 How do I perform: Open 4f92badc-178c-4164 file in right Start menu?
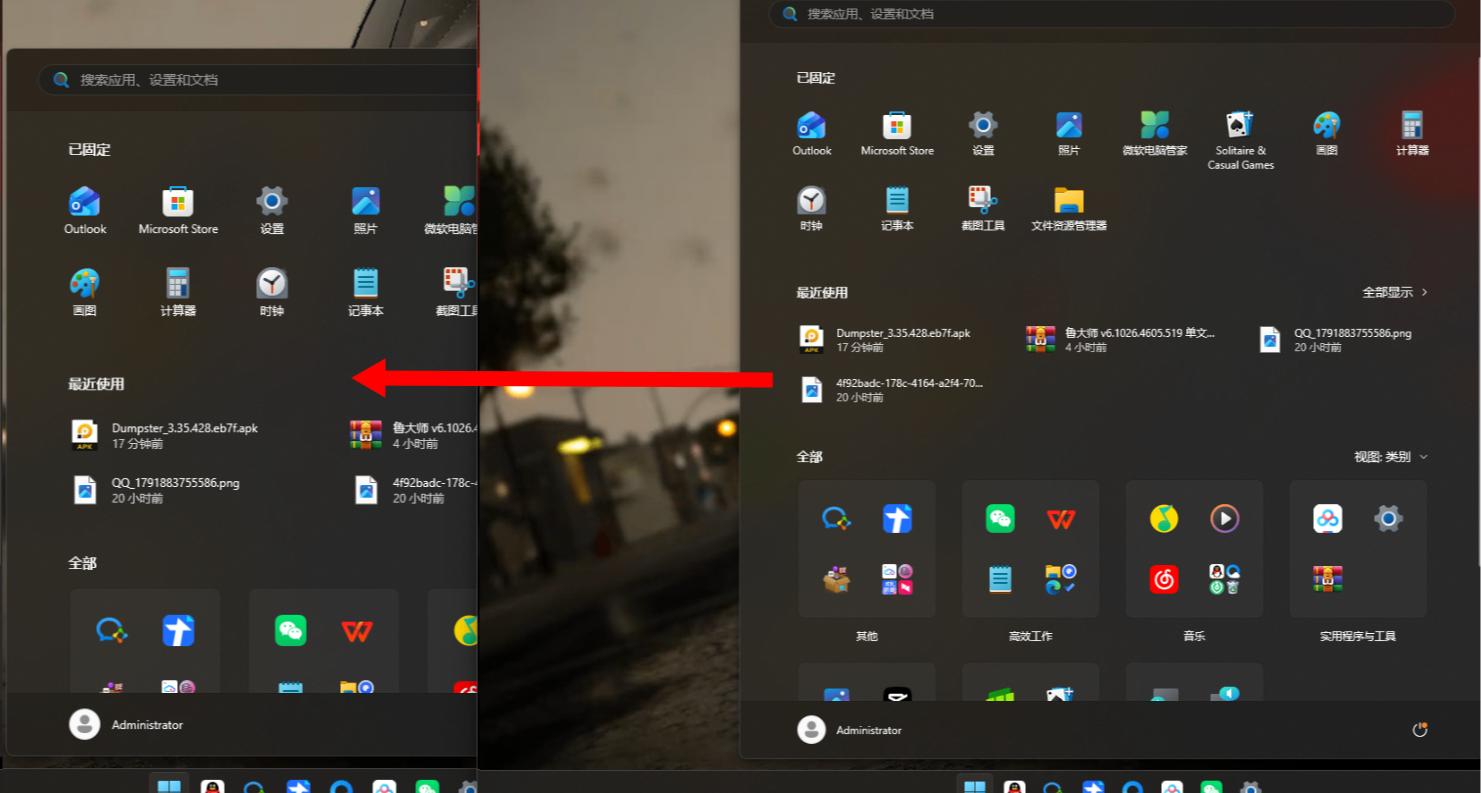893,390
